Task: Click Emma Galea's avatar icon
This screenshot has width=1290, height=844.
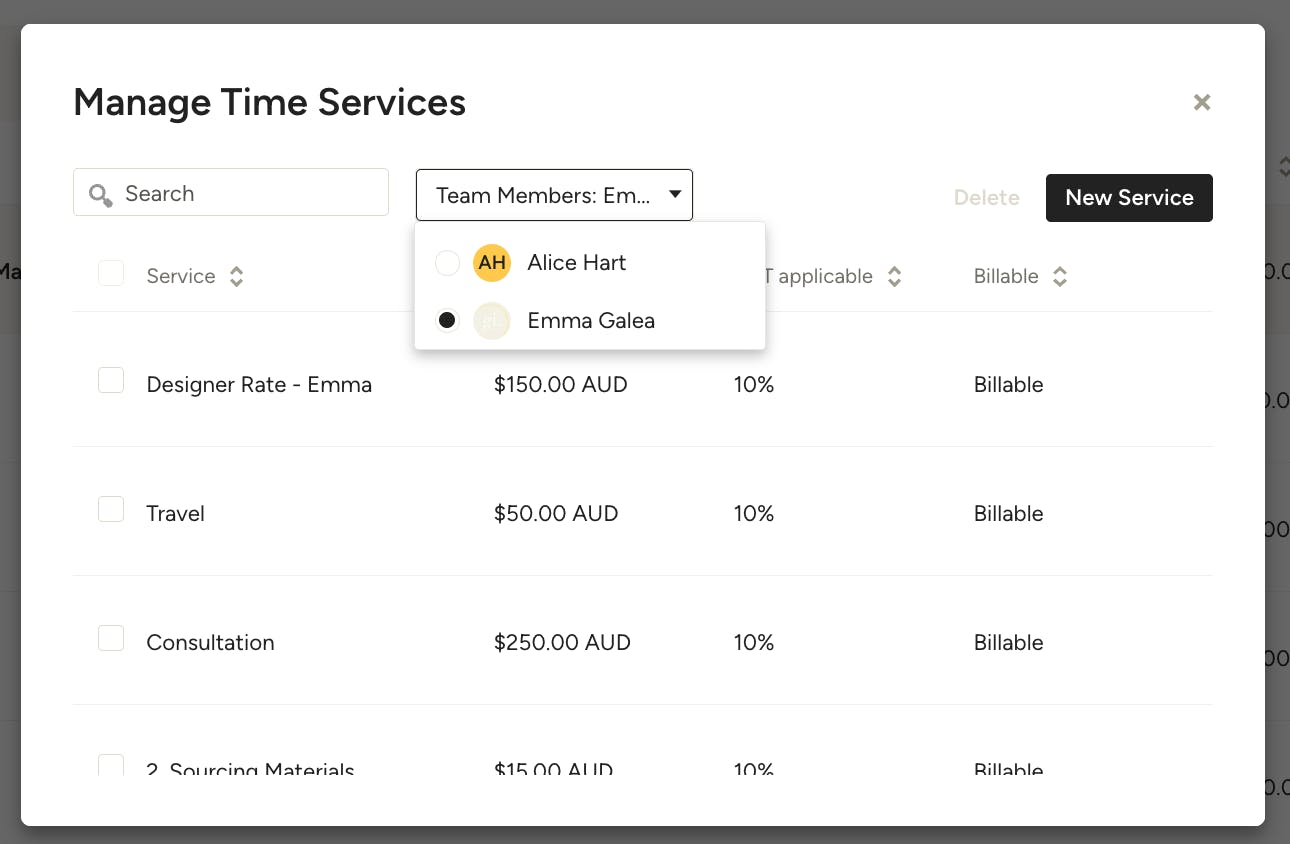Action: point(491,321)
